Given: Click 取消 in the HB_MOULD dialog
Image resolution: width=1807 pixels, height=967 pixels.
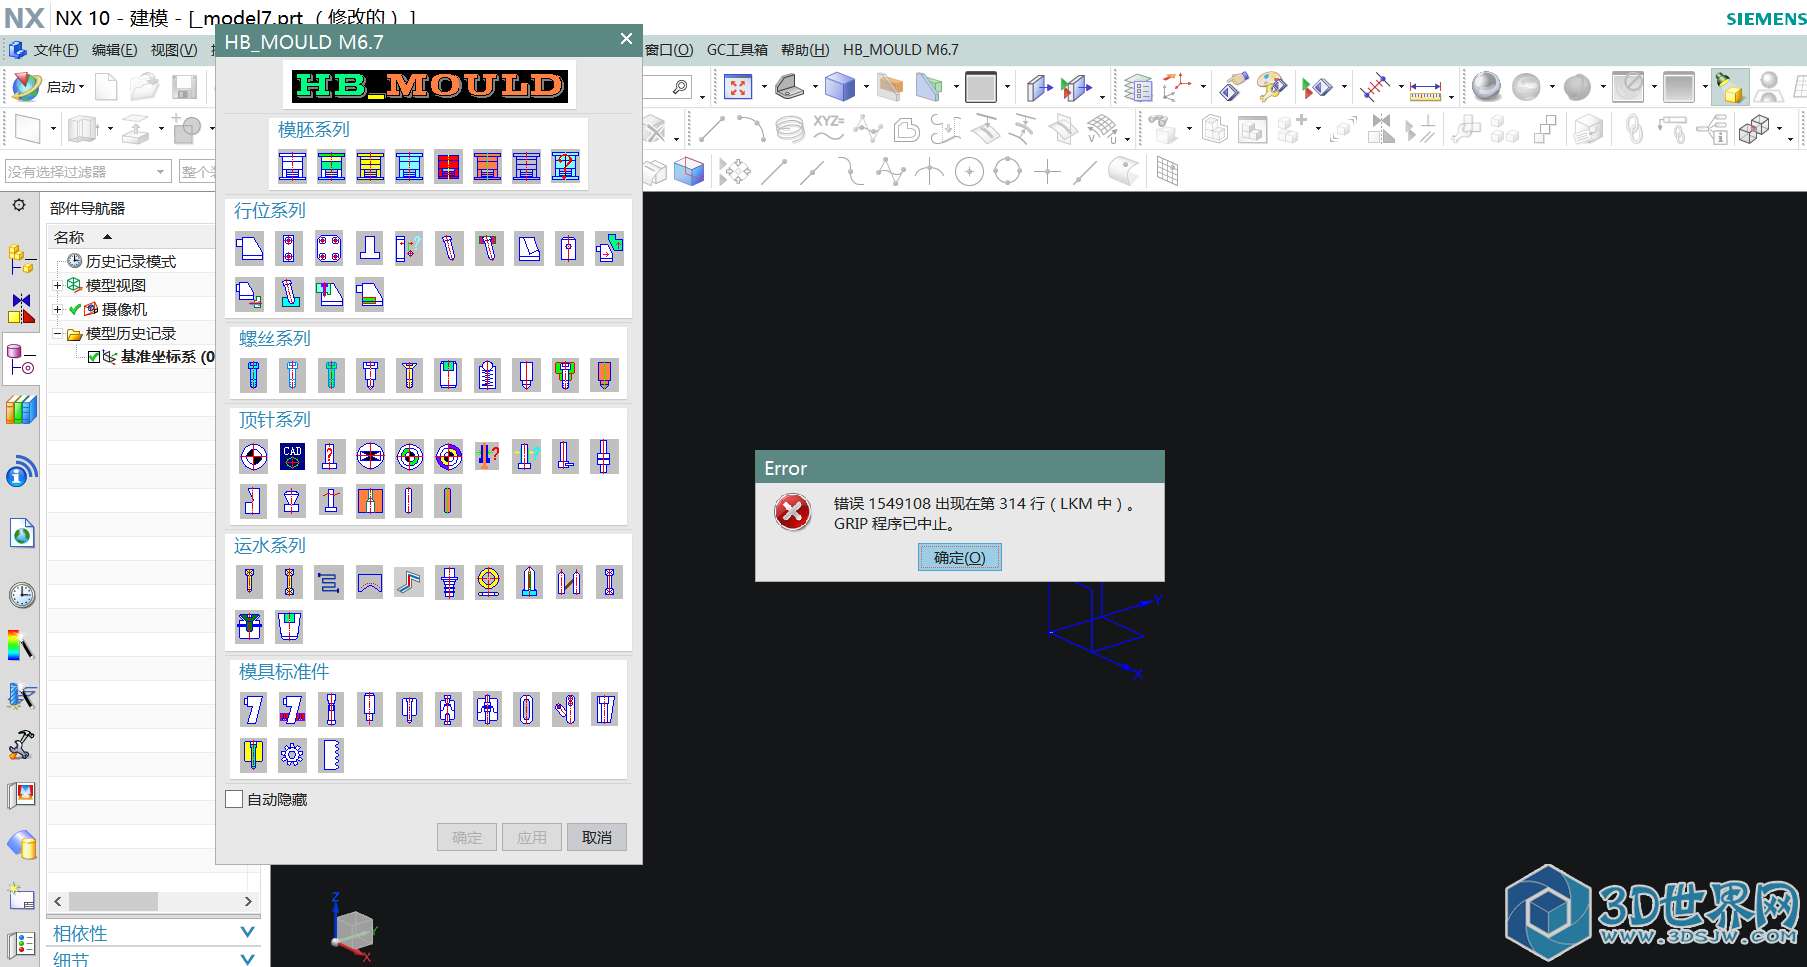Looking at the screenshot, I should [x=596, y=837].
